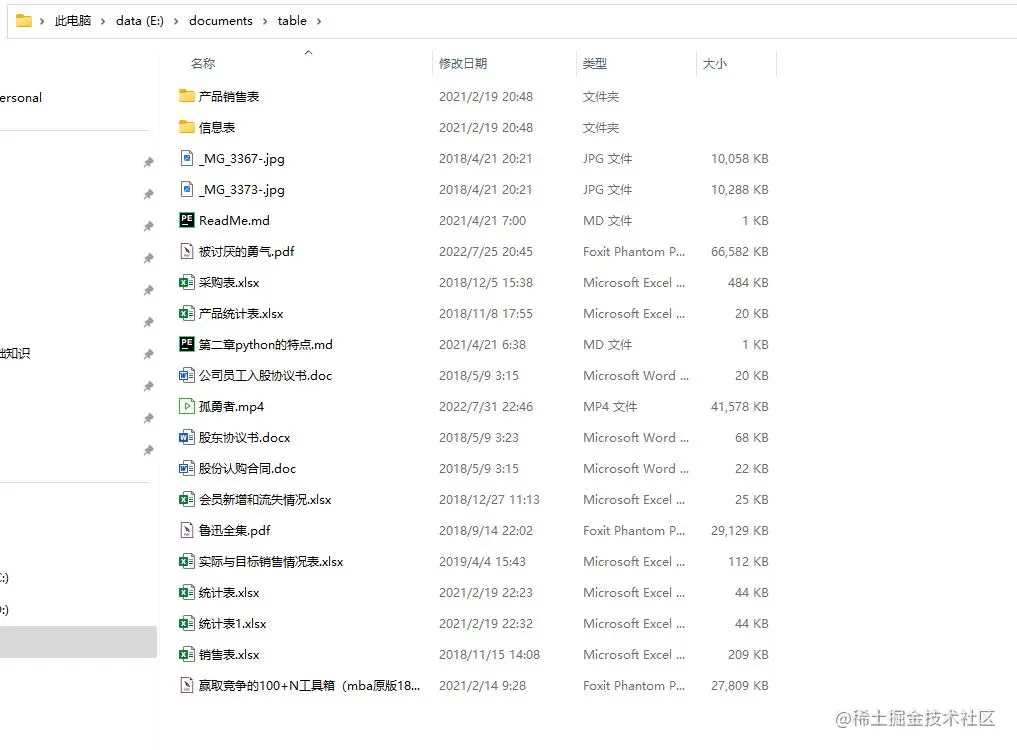Screen dimensions: 1017x750
Task: Navigate to documents via the breadcrumb
Action: pos(220,20)
